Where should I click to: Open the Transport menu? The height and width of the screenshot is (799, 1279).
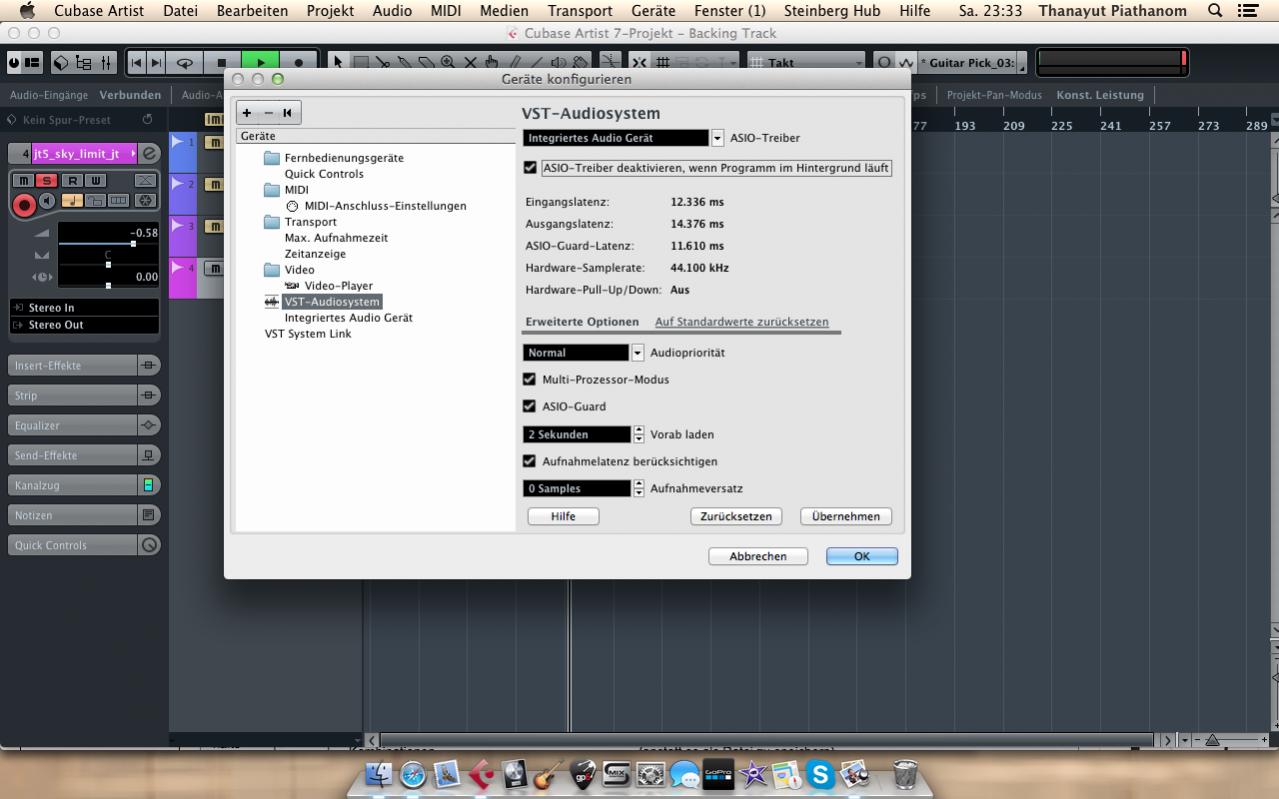point(580,10)
